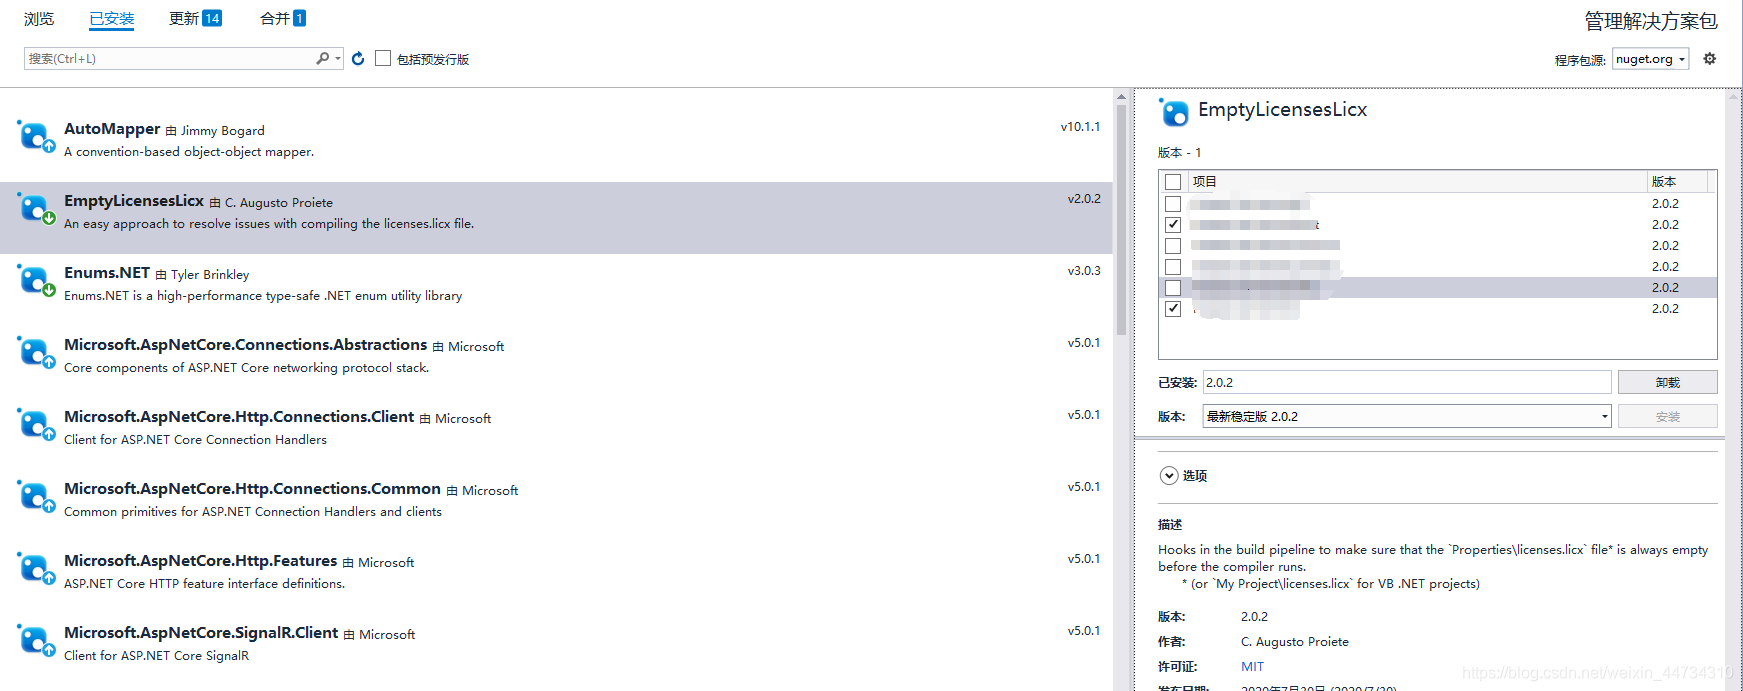Sort projects by the 项目 column header

pos(1418,182)
